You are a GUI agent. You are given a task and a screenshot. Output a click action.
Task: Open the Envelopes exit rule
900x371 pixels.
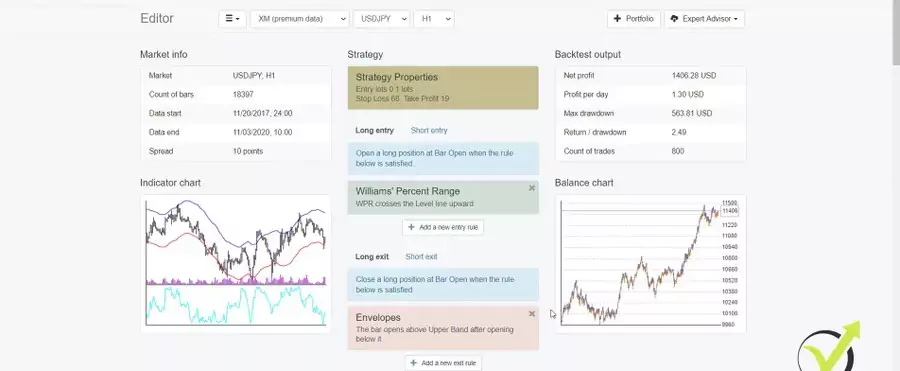(x=443, y=328)
